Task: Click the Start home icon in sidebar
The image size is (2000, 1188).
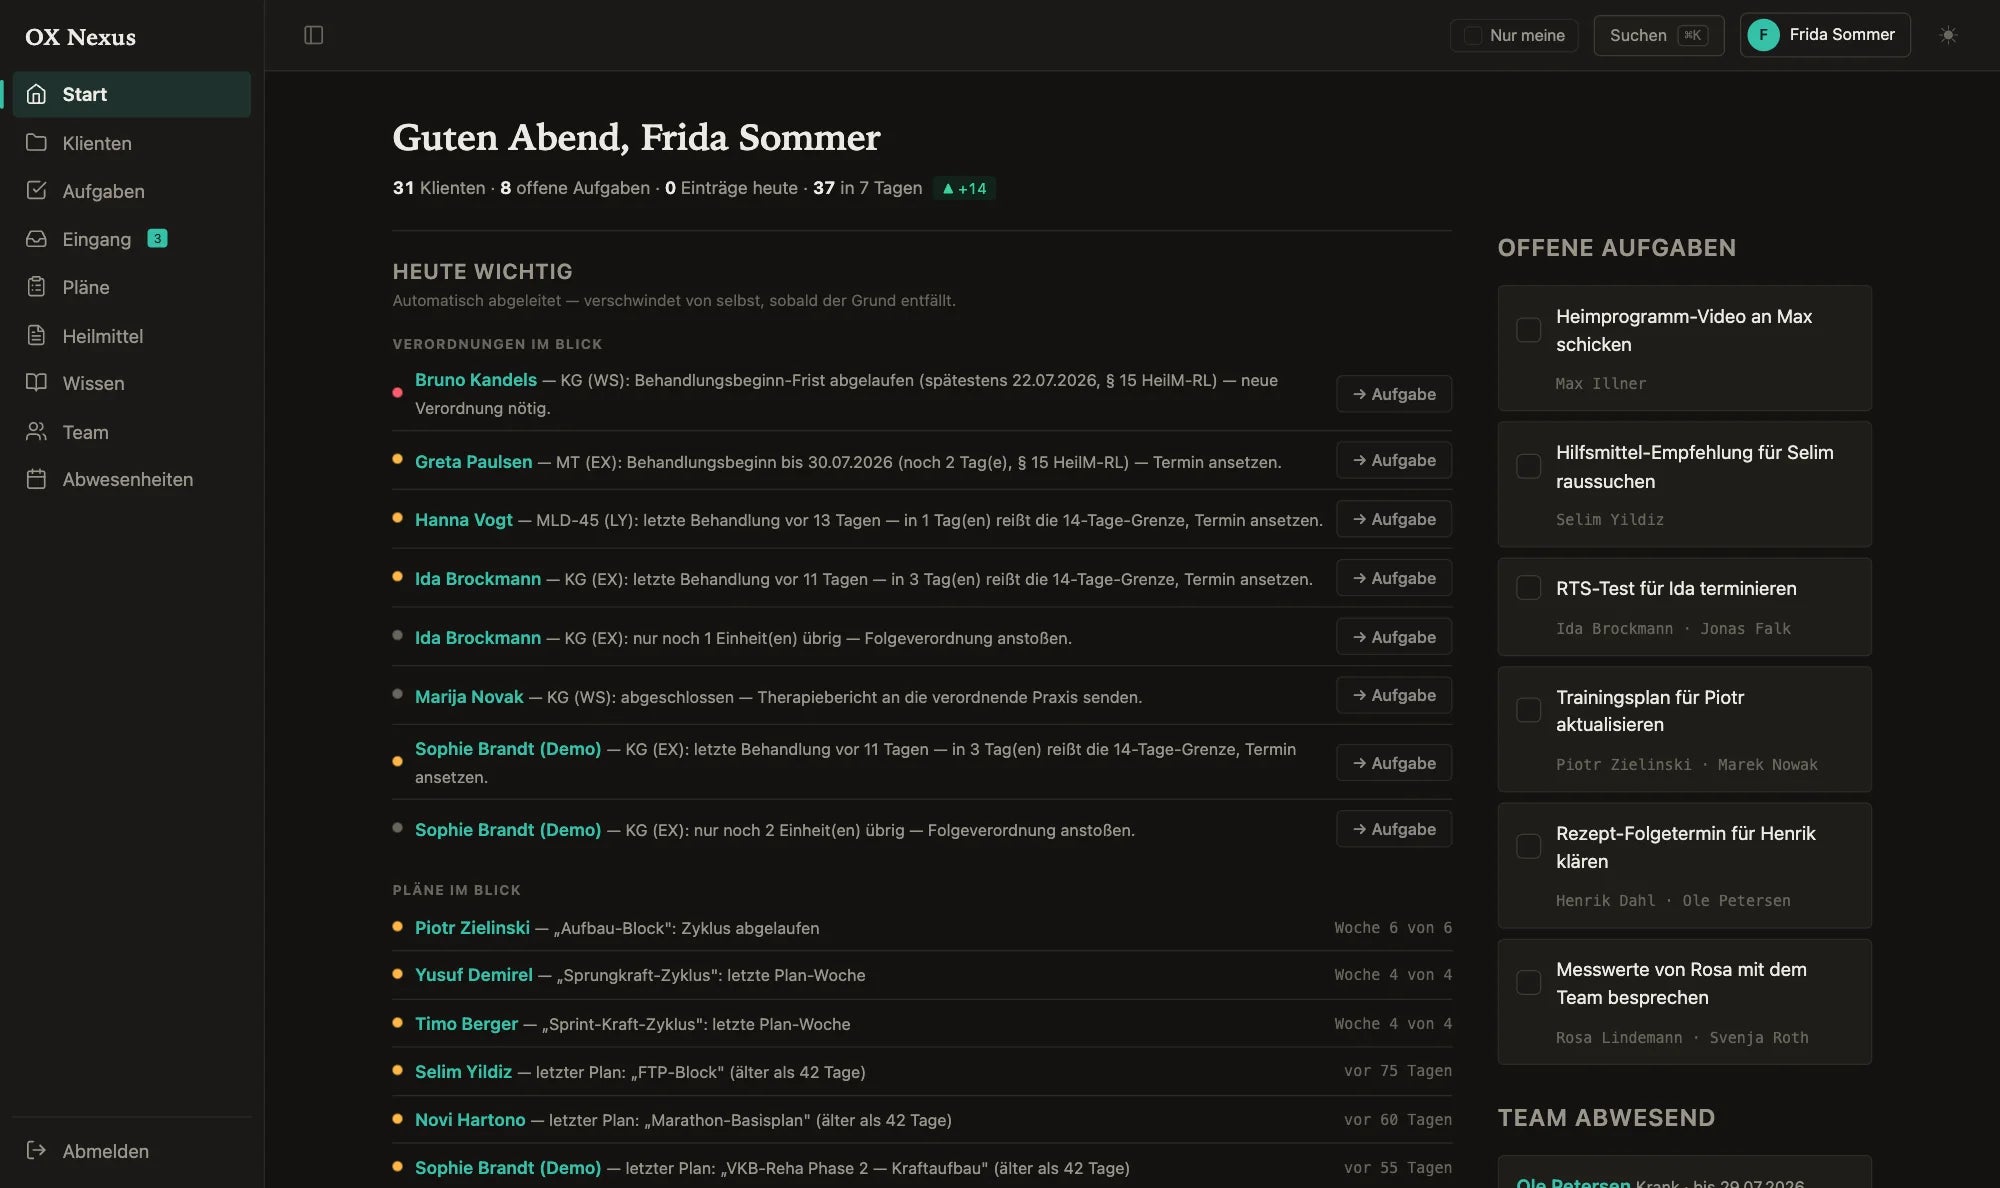Action: click(37, 94)
